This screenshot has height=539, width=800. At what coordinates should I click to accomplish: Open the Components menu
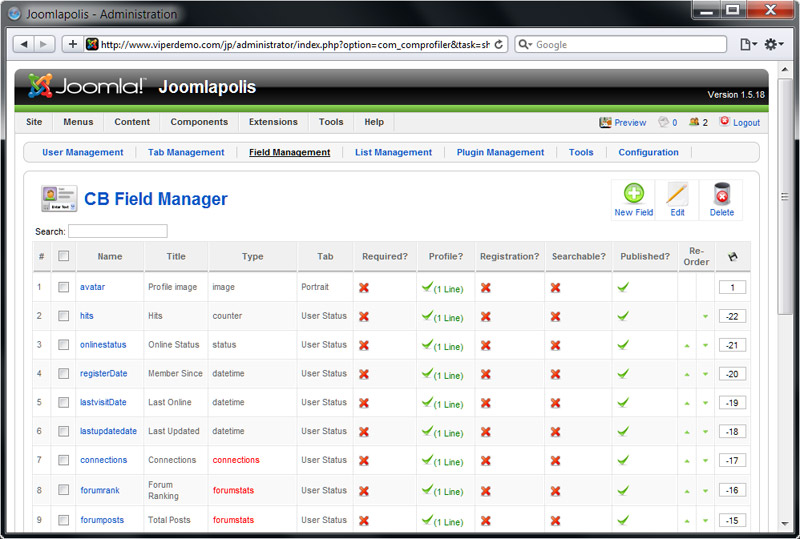pos(199,122)
